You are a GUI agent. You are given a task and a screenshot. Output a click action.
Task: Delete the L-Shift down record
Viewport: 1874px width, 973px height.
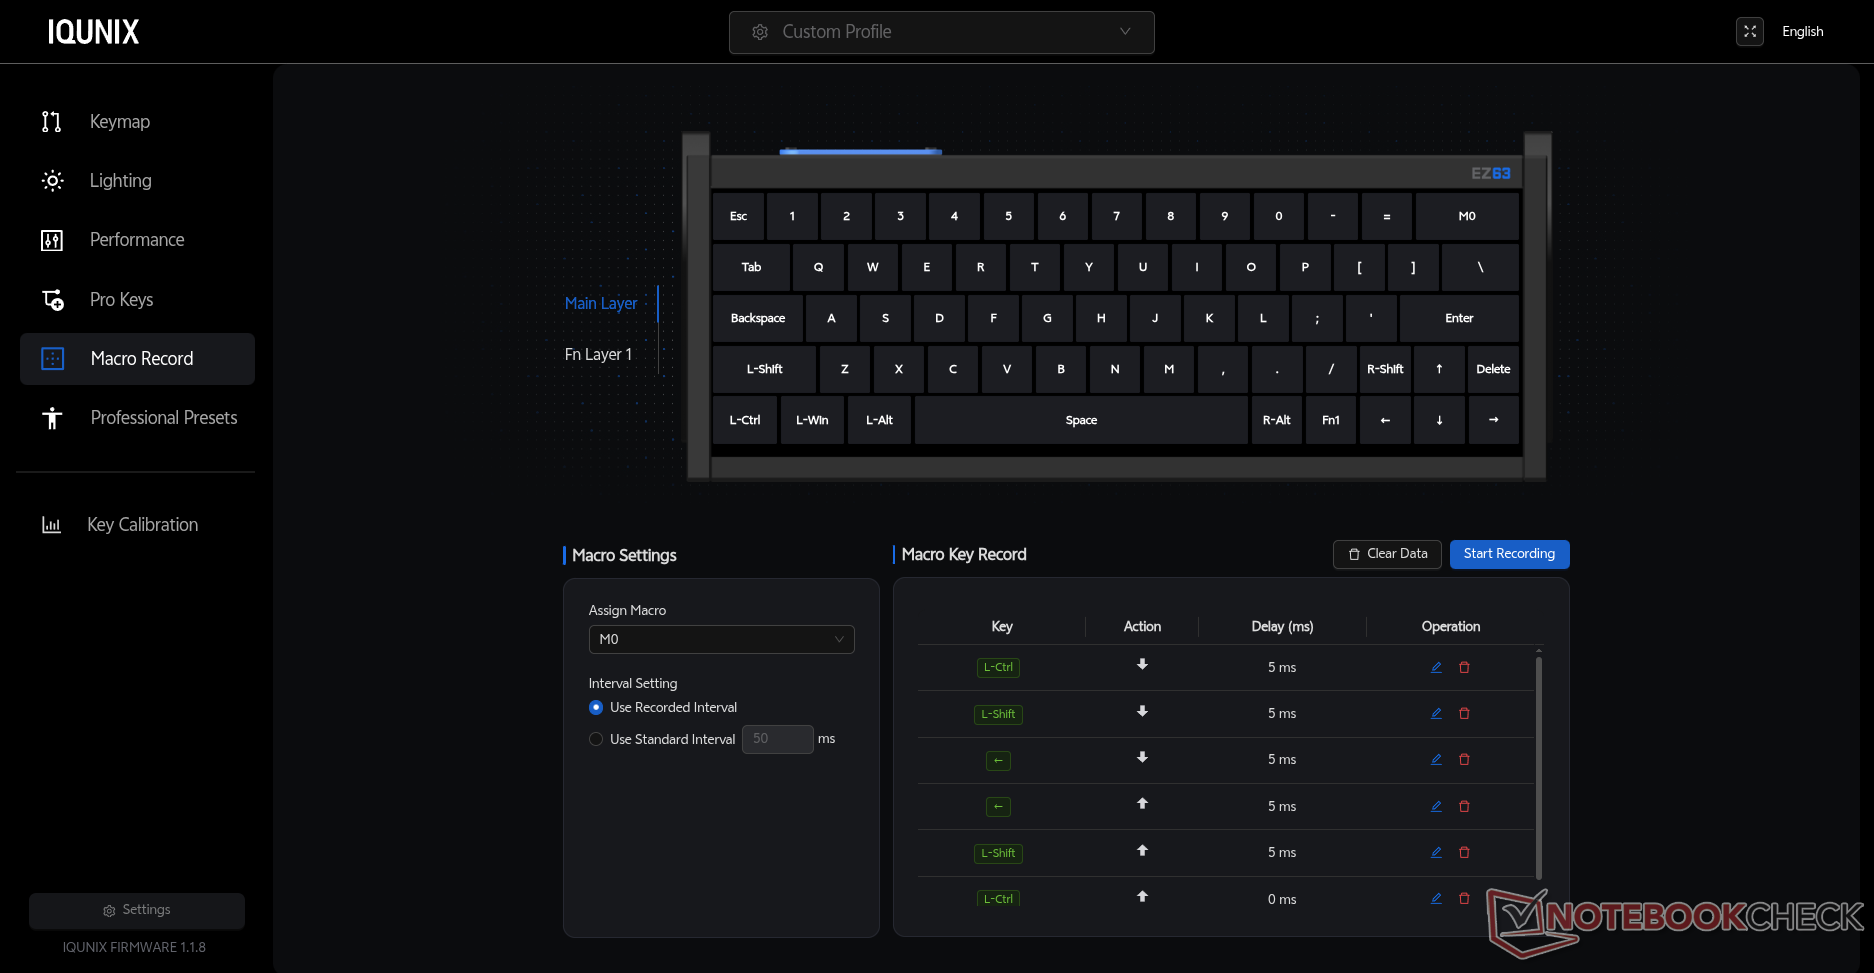[x=1464, y=714]
